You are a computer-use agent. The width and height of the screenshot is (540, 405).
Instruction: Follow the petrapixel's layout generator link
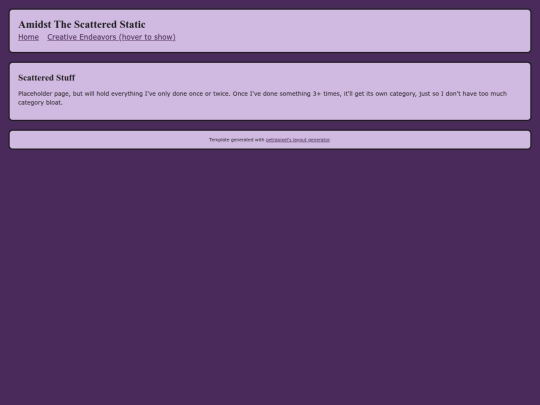pyautogui.click(x=298, y=140)
